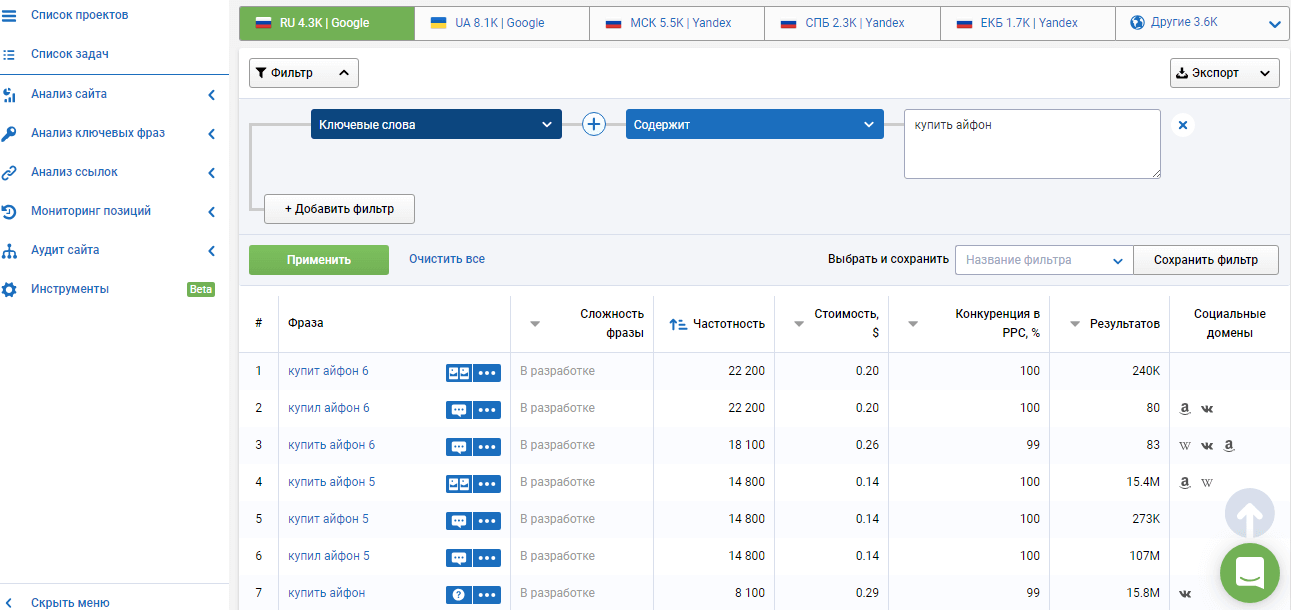
Task: Expand the Экспорт dropdown
Action: coord(1224,73)
